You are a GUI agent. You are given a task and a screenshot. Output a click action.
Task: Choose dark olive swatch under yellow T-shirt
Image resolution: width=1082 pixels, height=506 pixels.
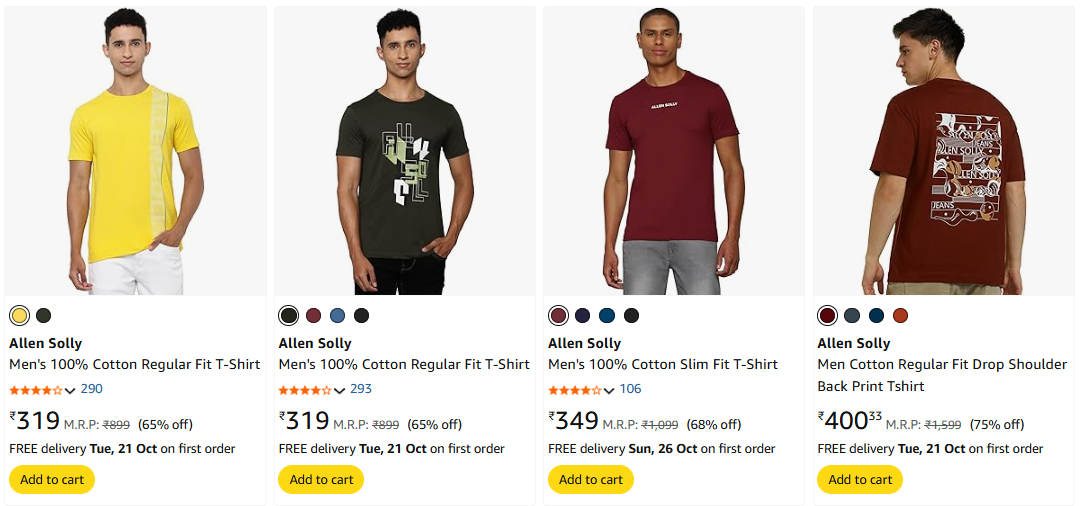point(43,316)
